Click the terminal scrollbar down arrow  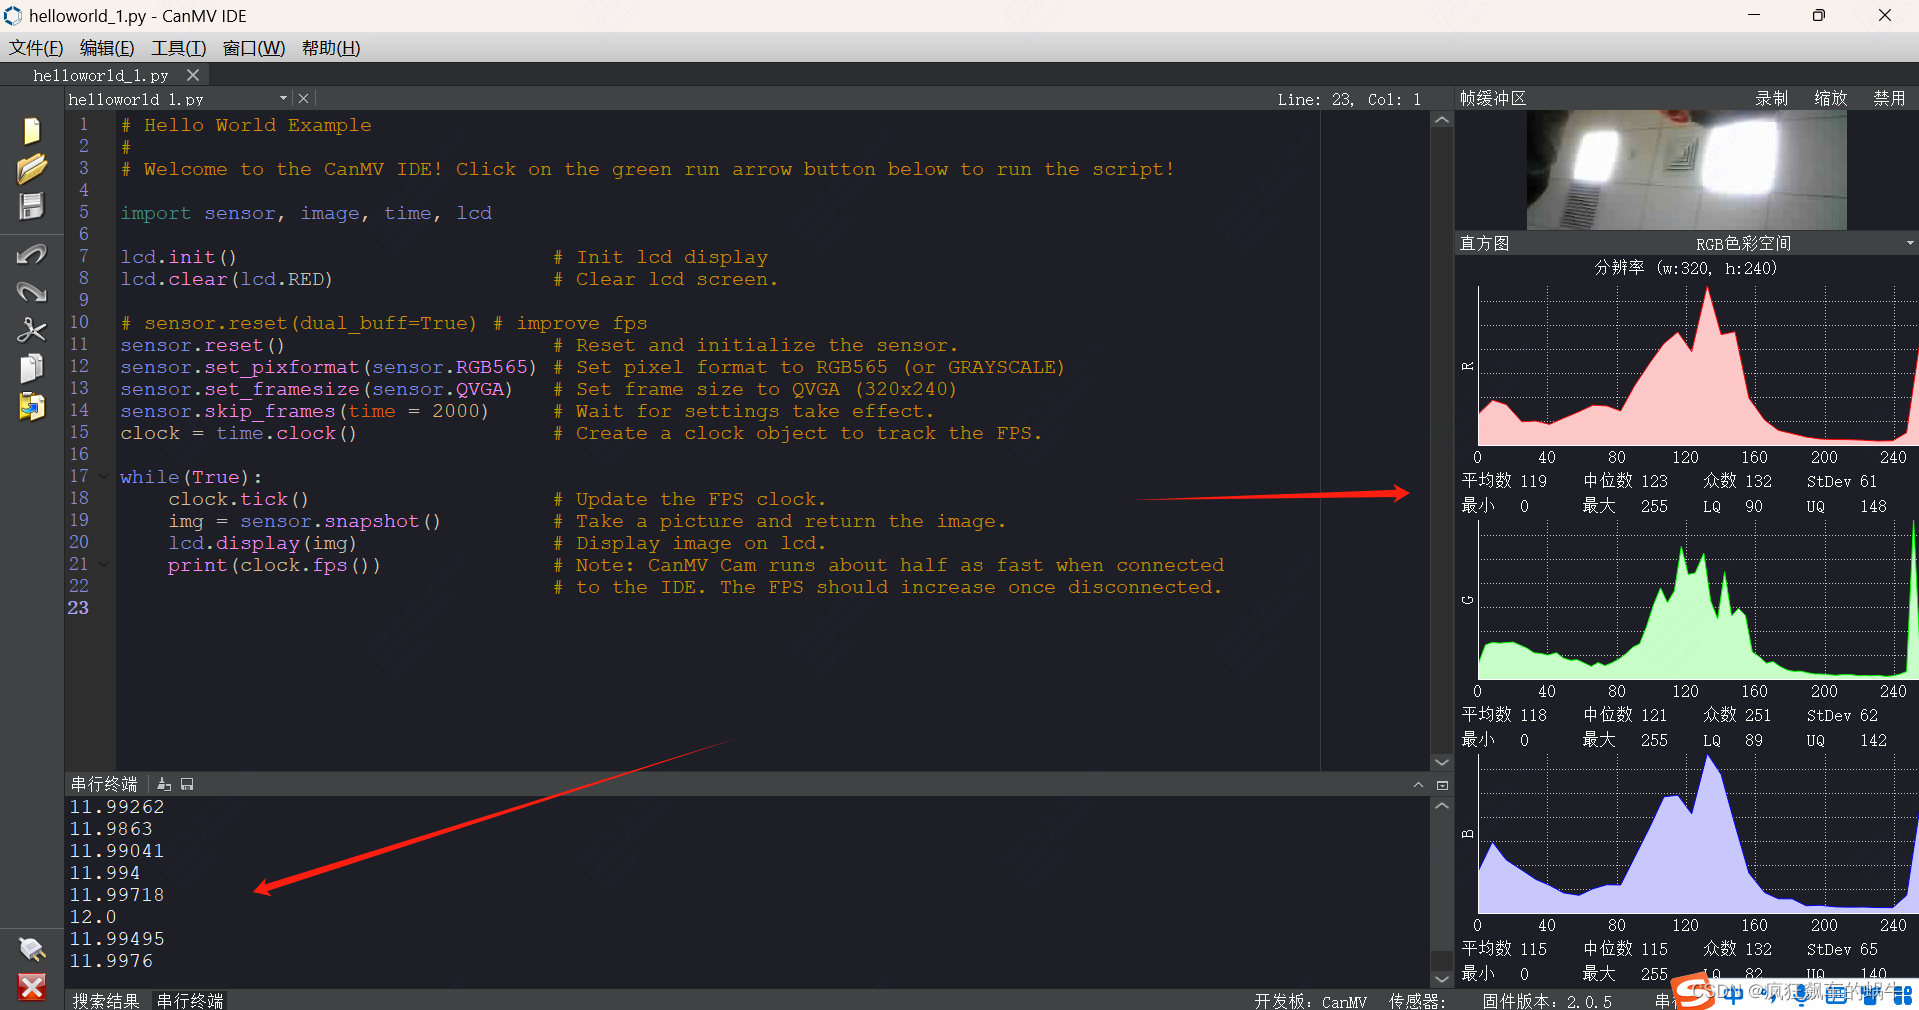click(x=1441, y=979)
